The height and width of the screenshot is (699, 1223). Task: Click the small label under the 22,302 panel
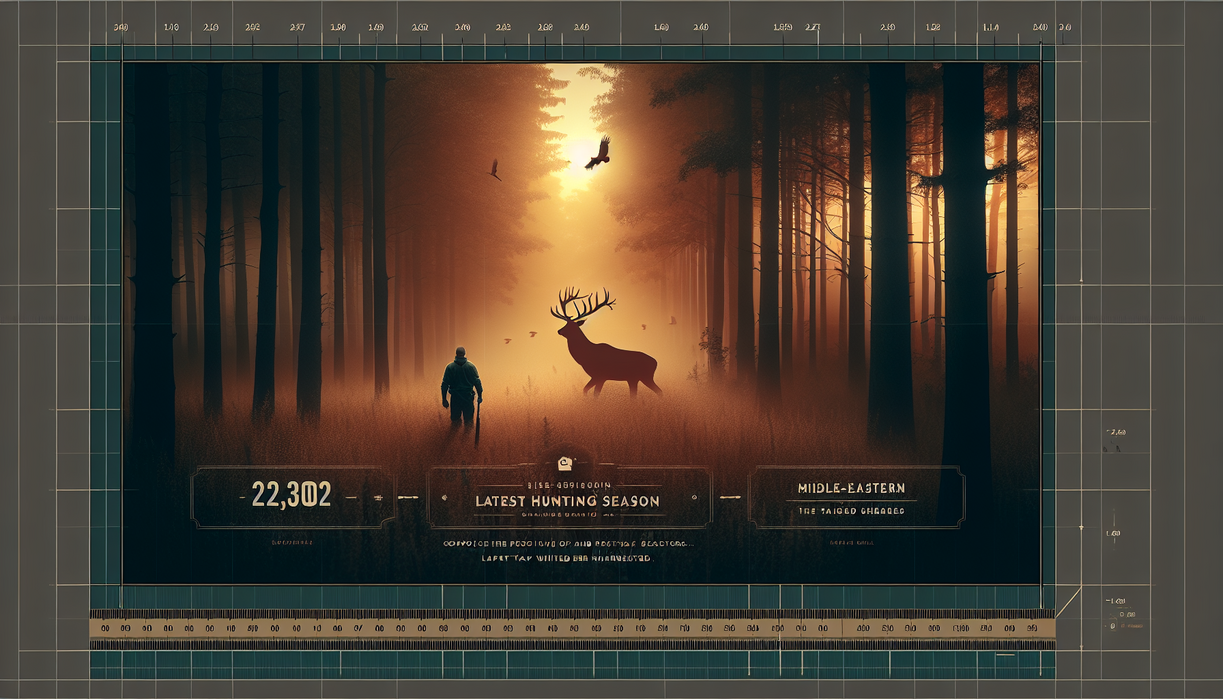tap(291, 544)
